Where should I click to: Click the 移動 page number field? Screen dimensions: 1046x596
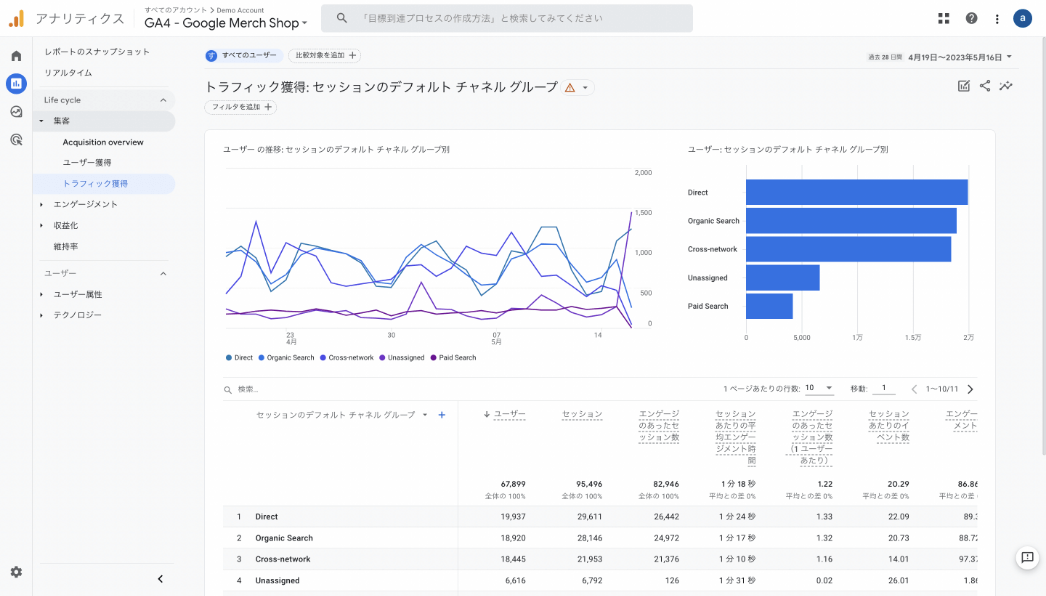(885, 388)
